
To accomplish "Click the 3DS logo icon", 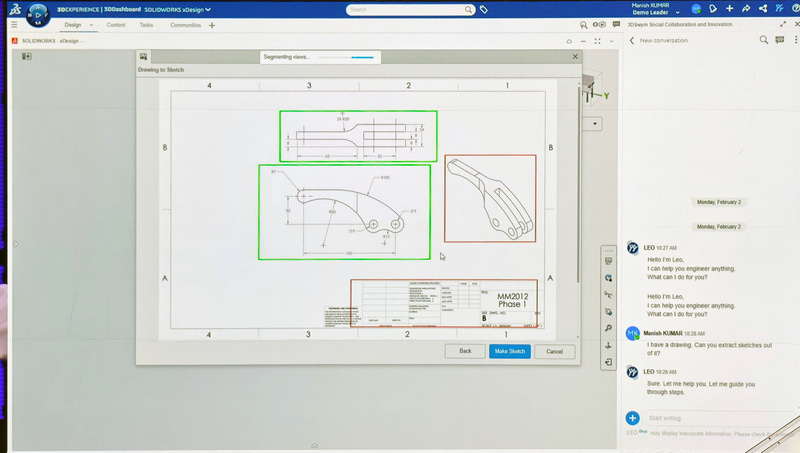I will pos(15,9).
